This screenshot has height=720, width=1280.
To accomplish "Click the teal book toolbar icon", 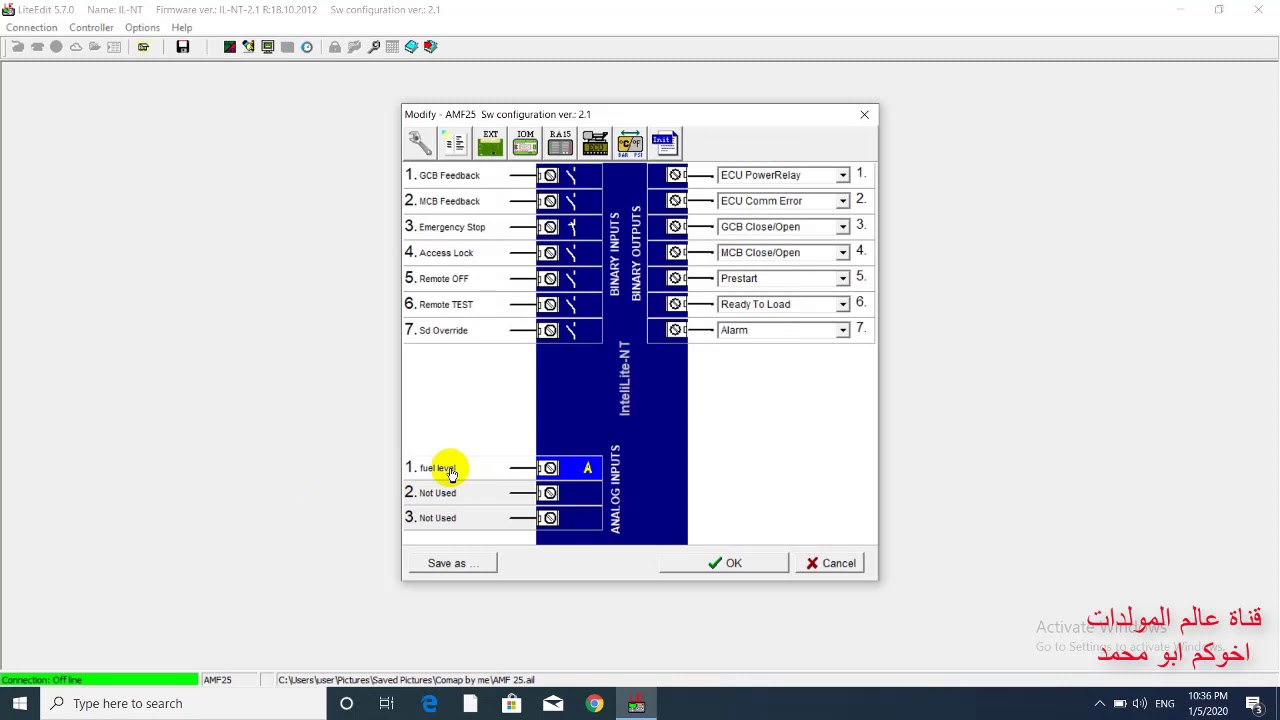I will coord(411,47).
